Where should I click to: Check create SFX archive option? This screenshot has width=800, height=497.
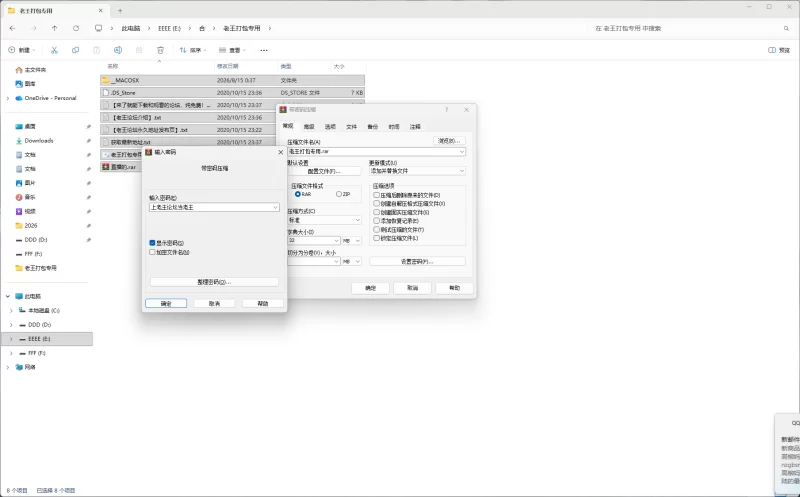point(377,204)
